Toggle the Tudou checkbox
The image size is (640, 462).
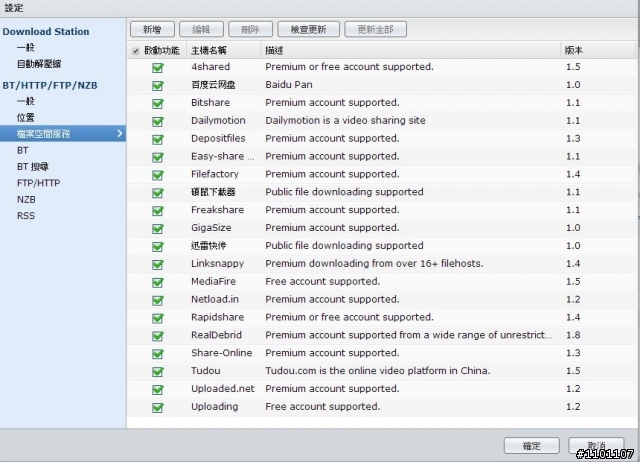158,372
